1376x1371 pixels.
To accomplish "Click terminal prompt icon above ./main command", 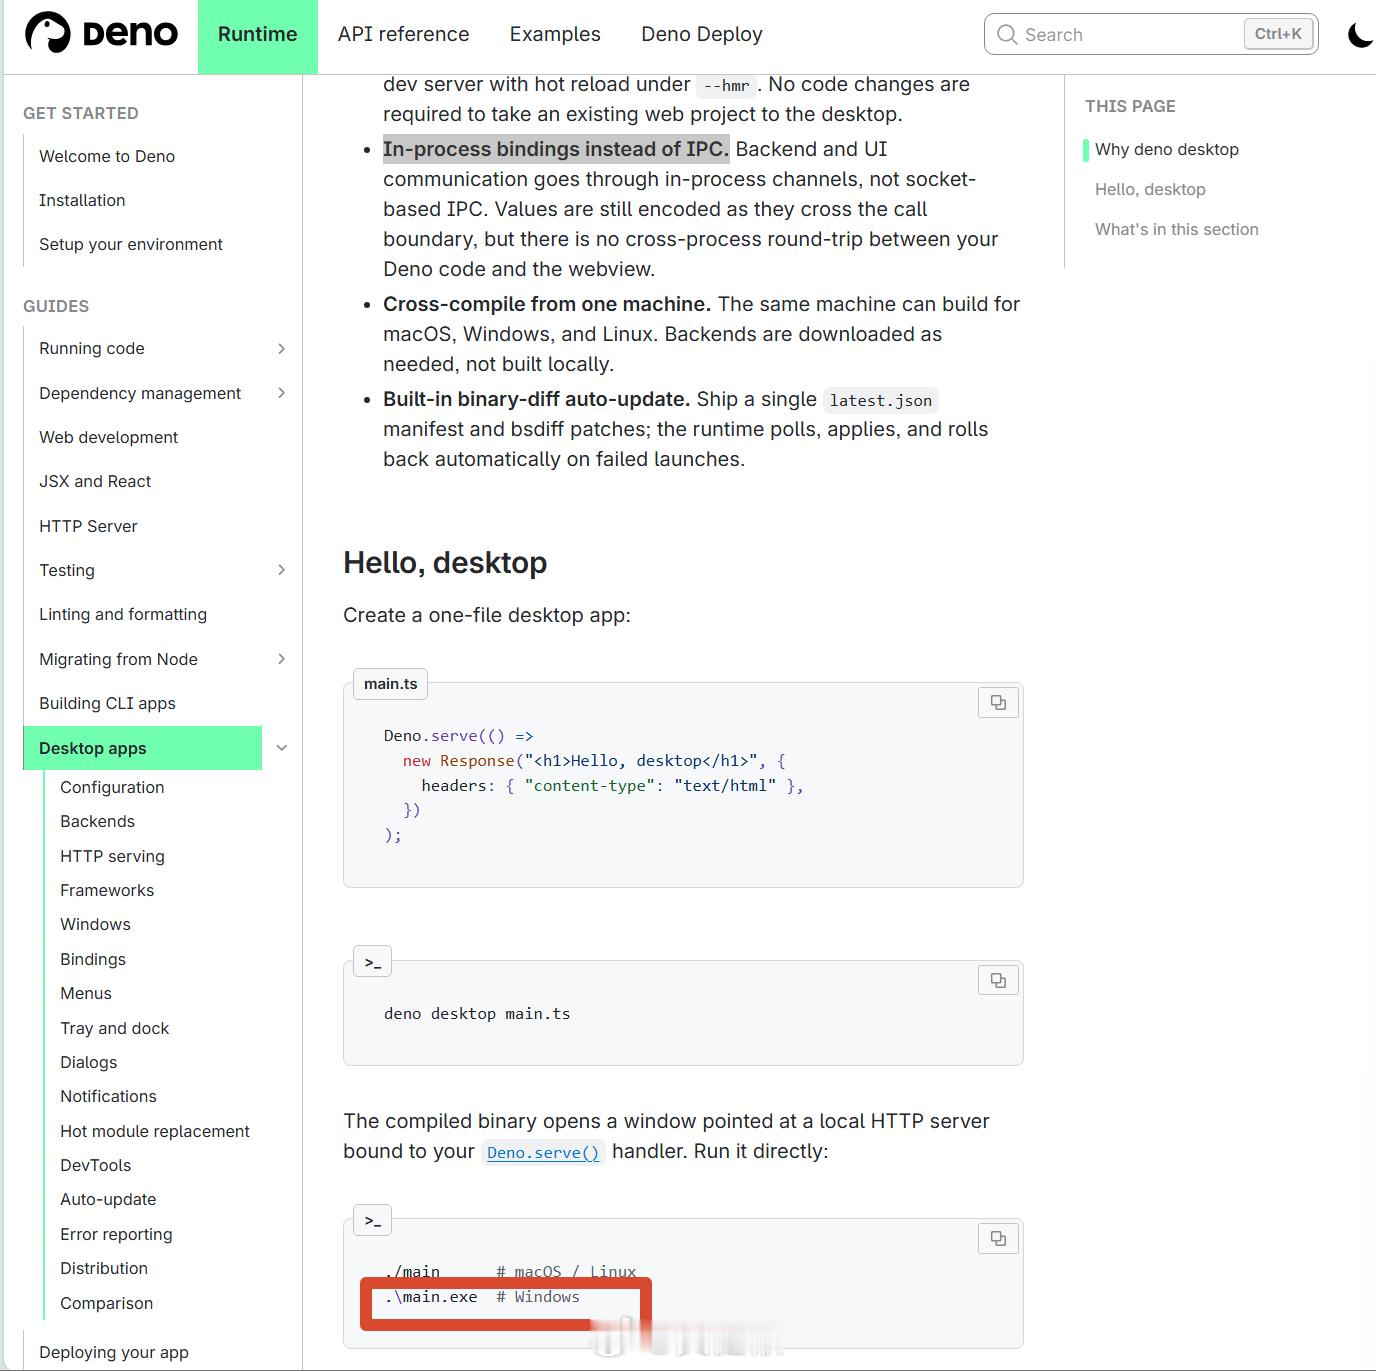I will coord(373,1221).
